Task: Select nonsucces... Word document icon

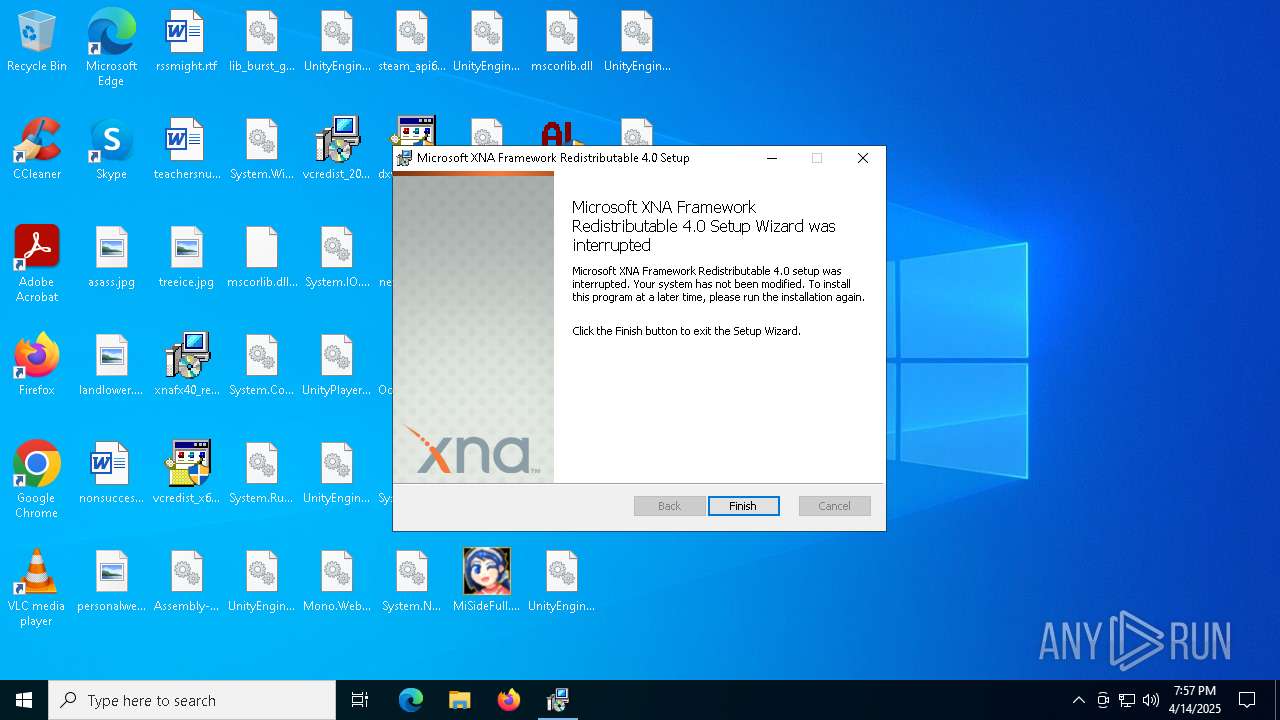Action: coord(111,474)
